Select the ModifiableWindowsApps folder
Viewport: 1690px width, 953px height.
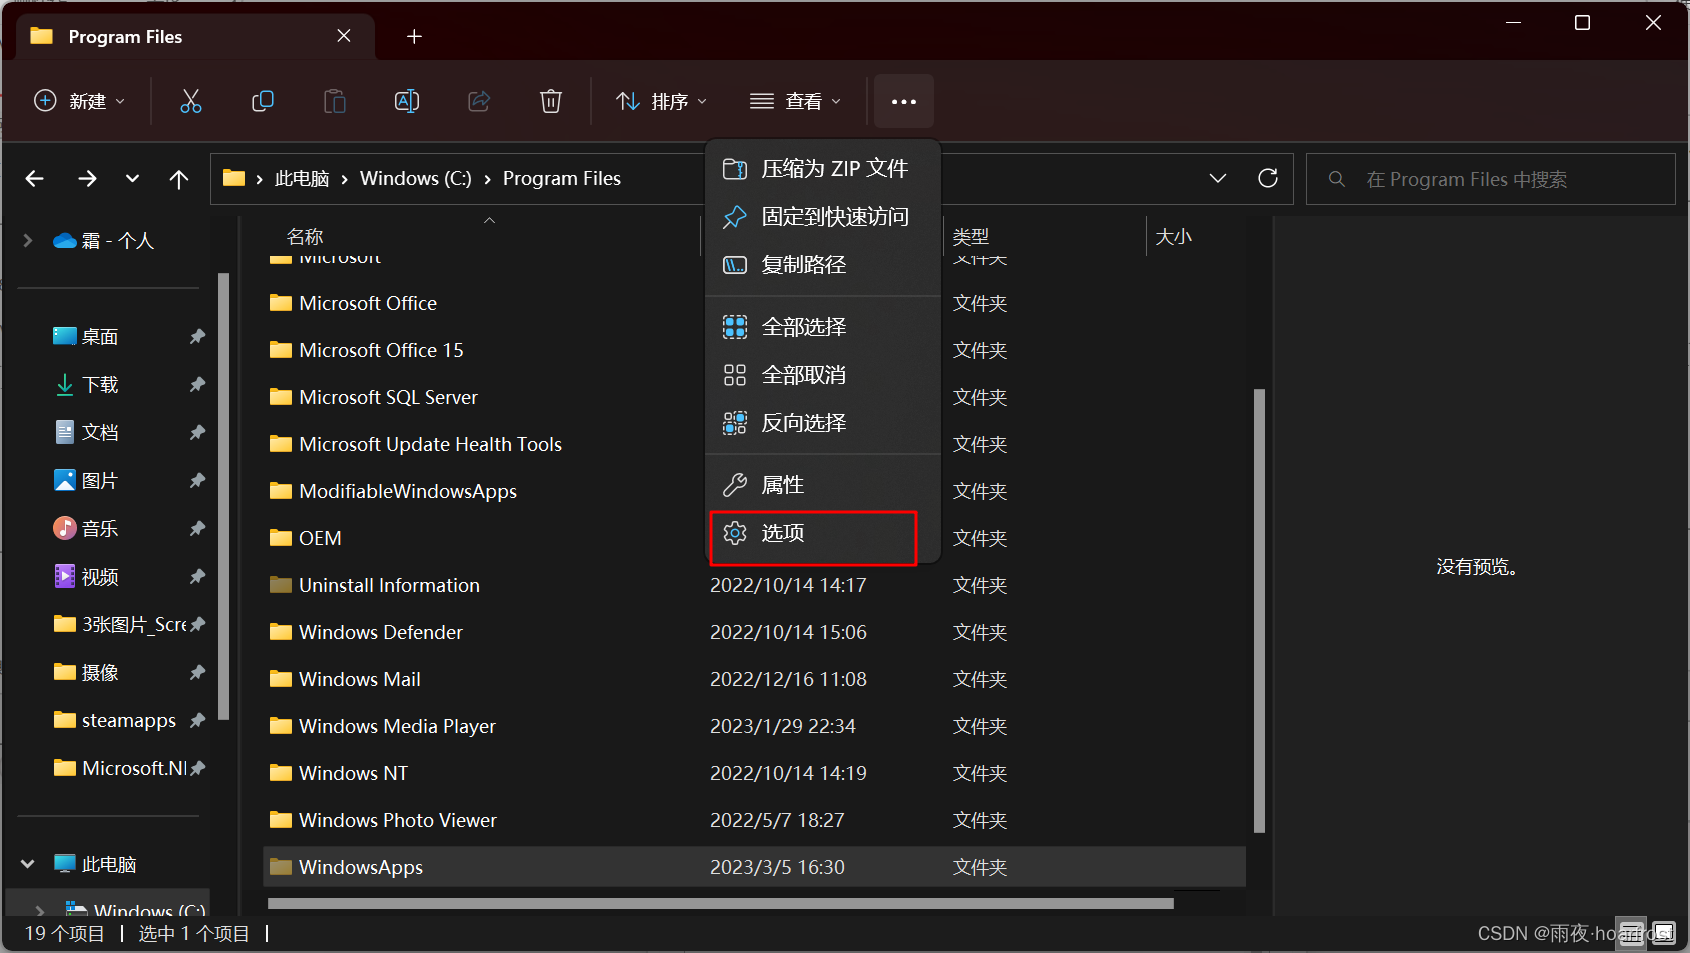point(754,491)
